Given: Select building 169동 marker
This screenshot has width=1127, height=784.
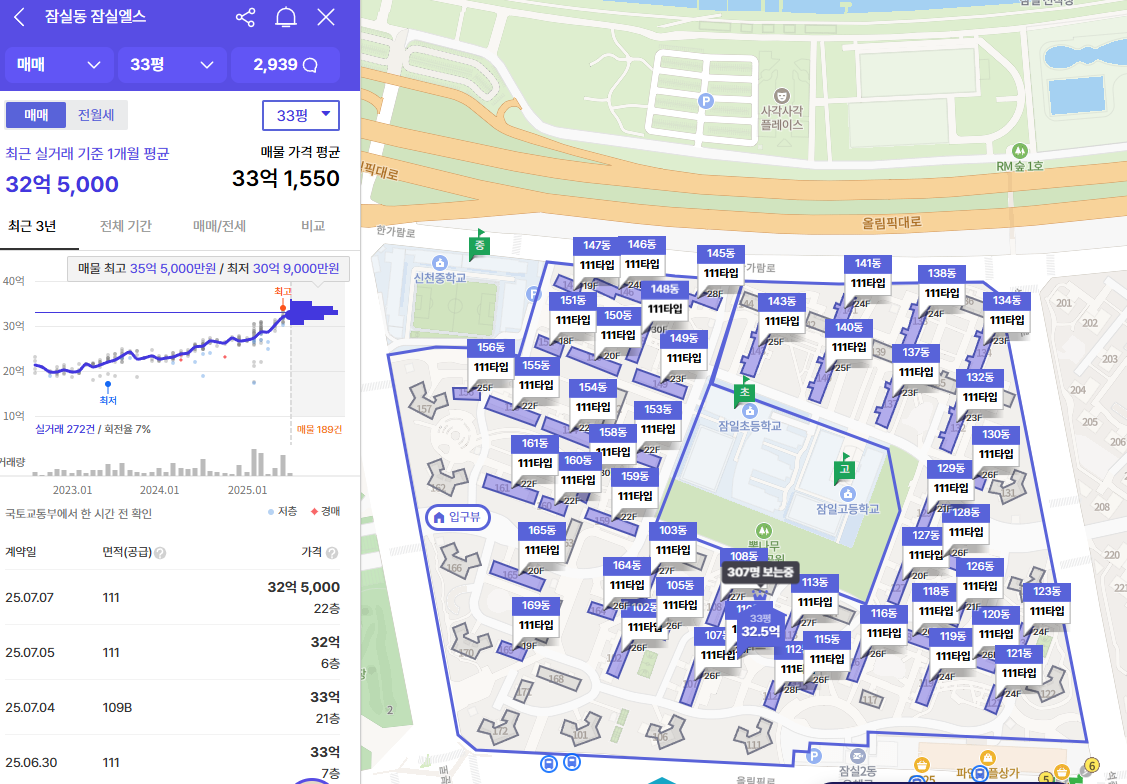Looking at the screenshot, I should 536,615.
